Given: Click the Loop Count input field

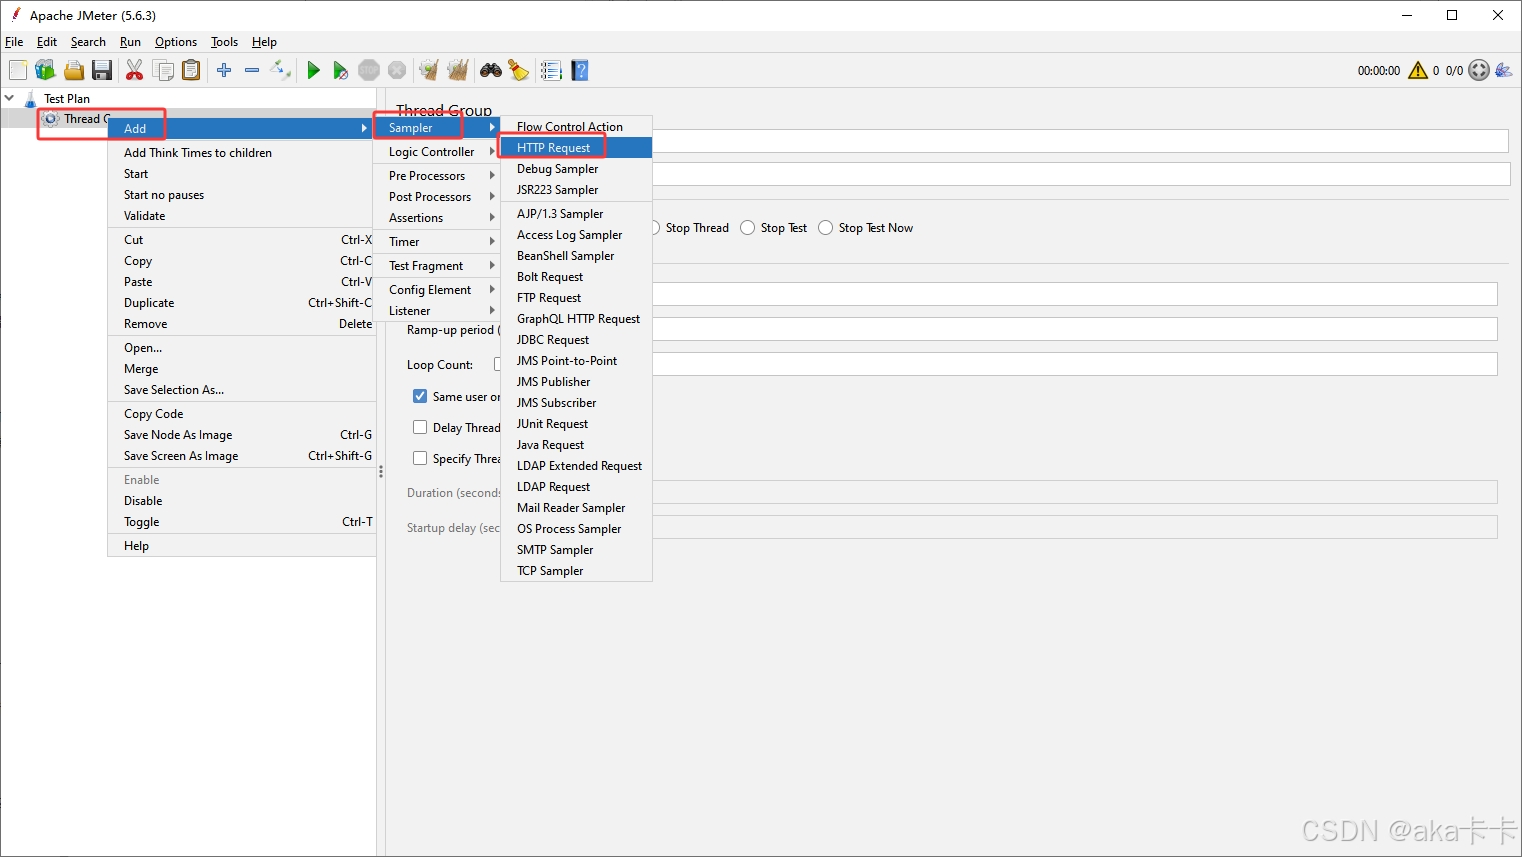Looking at the screenshot, I should [1075, 364].
